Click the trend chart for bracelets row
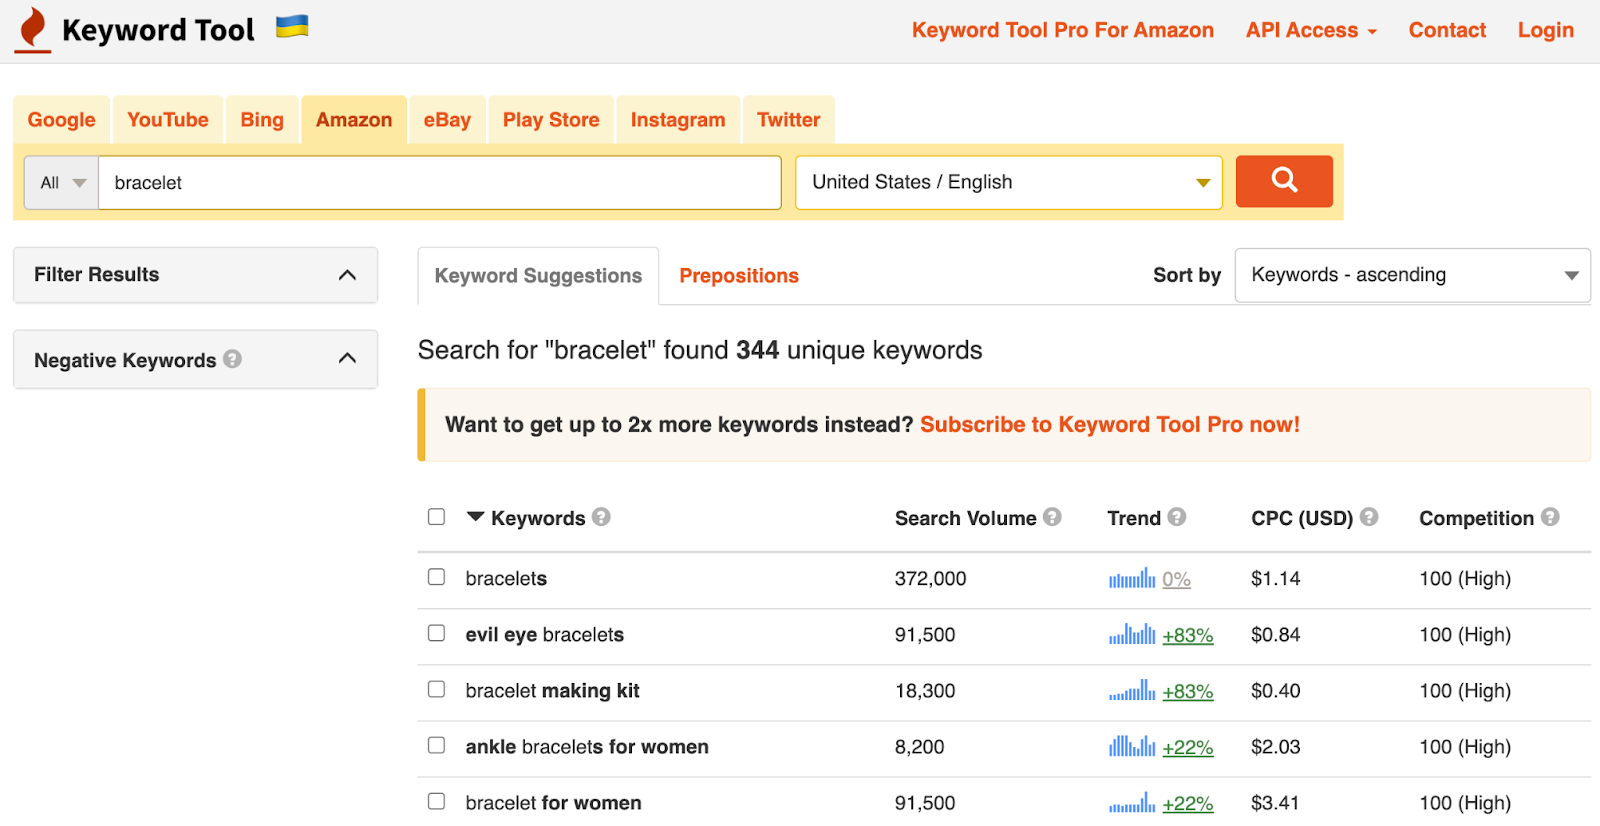The image size is (1600, 826). 1132,578
